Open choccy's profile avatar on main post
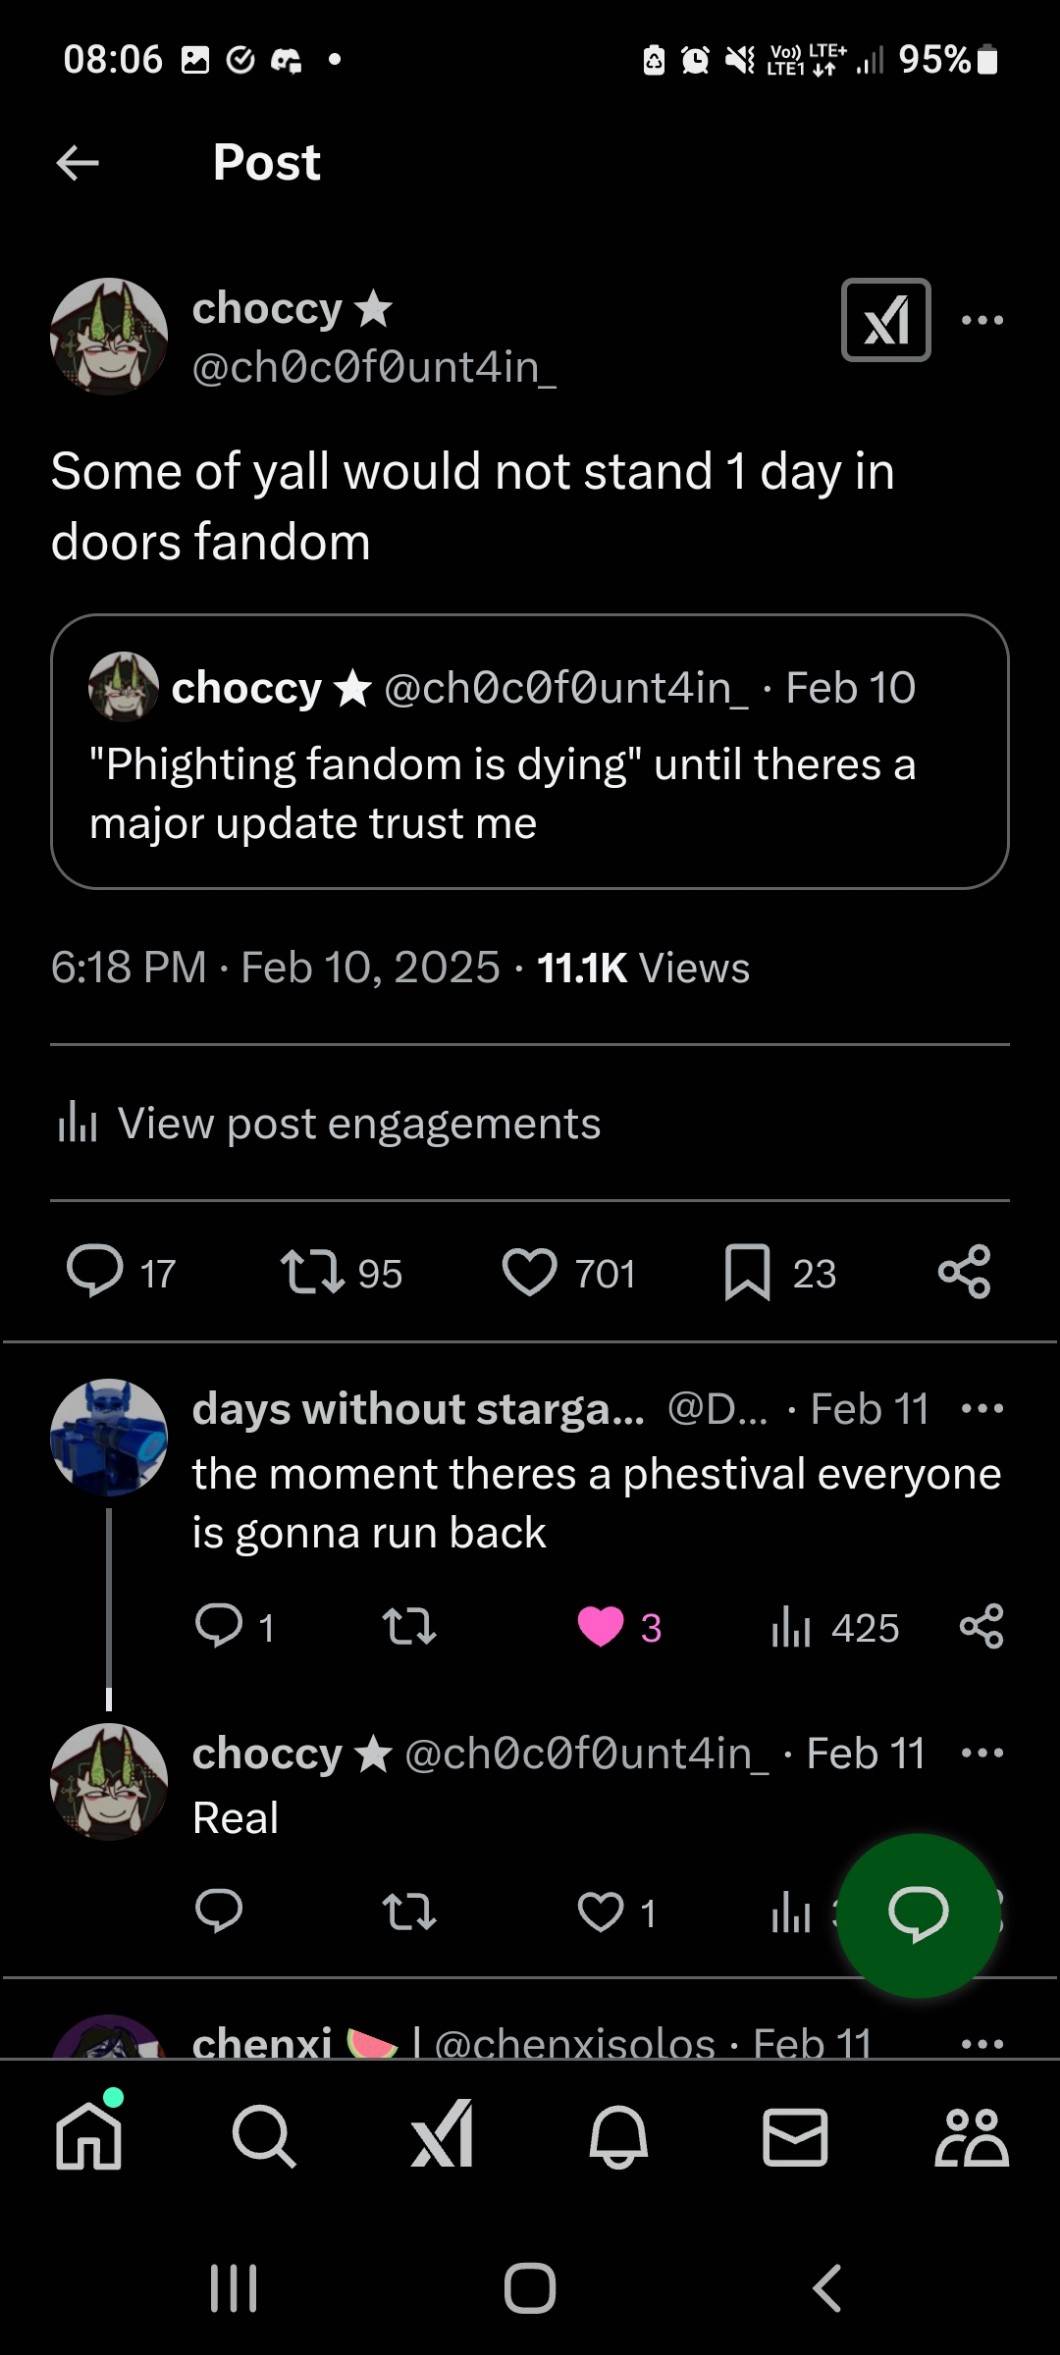The width and height of the screenshot is (1060, 2355). 109,336
